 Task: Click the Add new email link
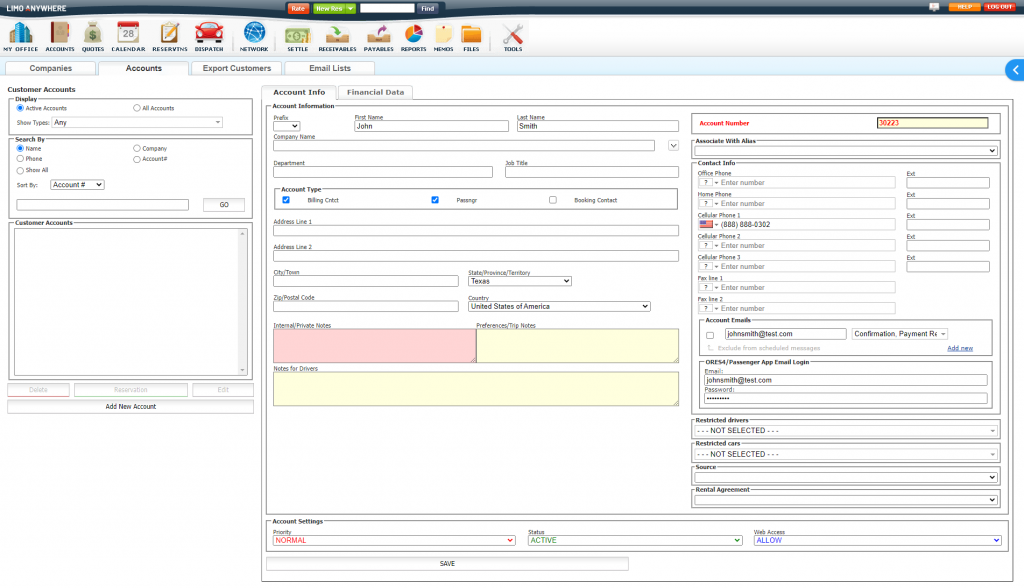click(x=960, y=348)
